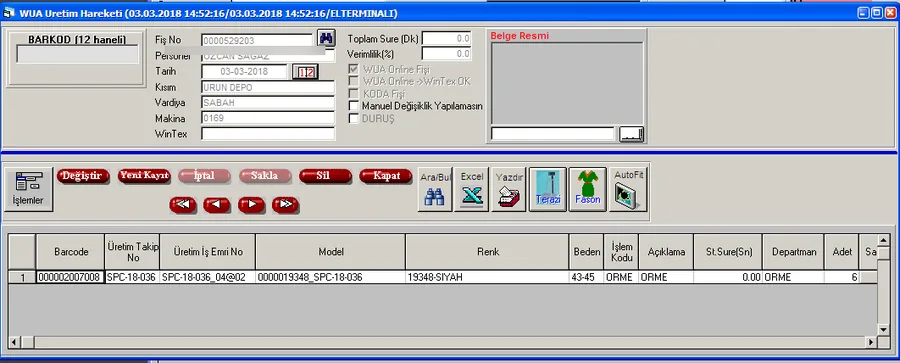Click the Açıklama column header
The height and width of the screenshot is (363, 900).
pyautogui.click(x=666, y=252)
